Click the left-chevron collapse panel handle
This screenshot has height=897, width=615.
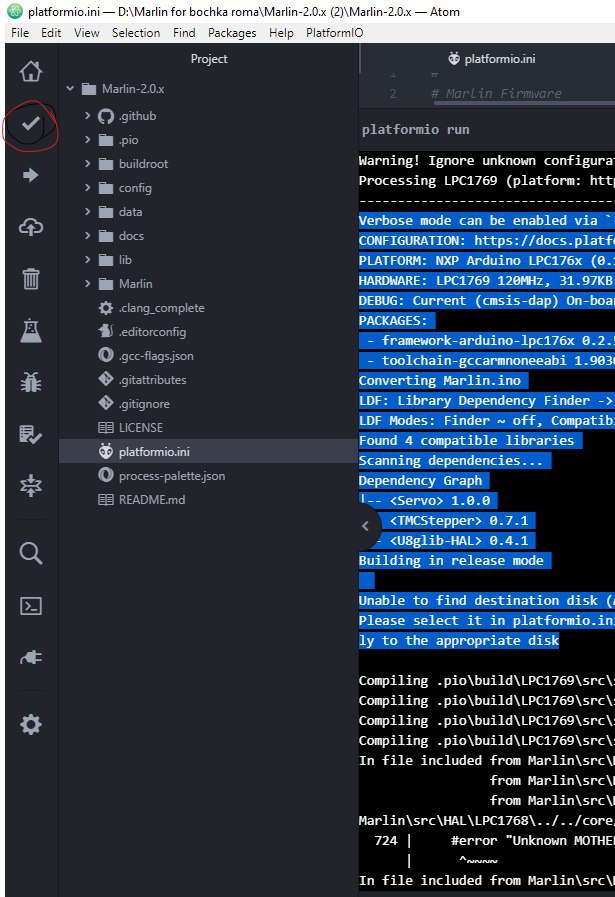(366, 526)
